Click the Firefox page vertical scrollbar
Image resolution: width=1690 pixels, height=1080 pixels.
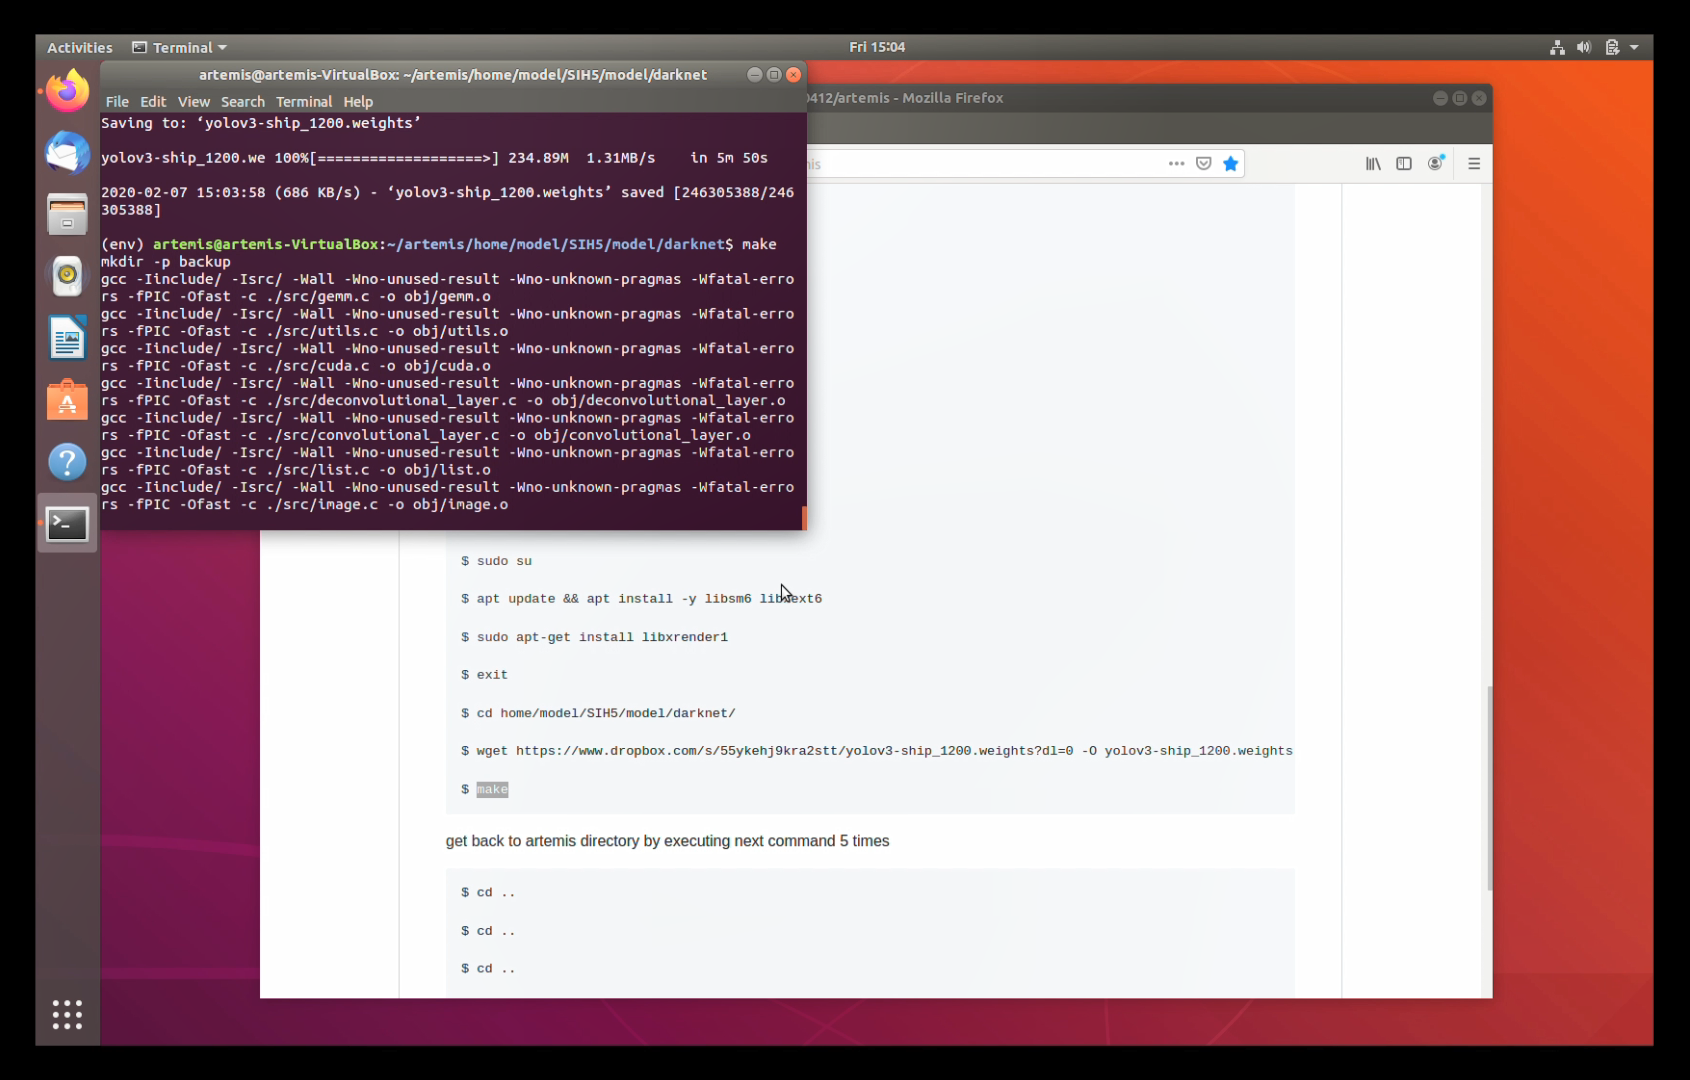click(1489, 788)
